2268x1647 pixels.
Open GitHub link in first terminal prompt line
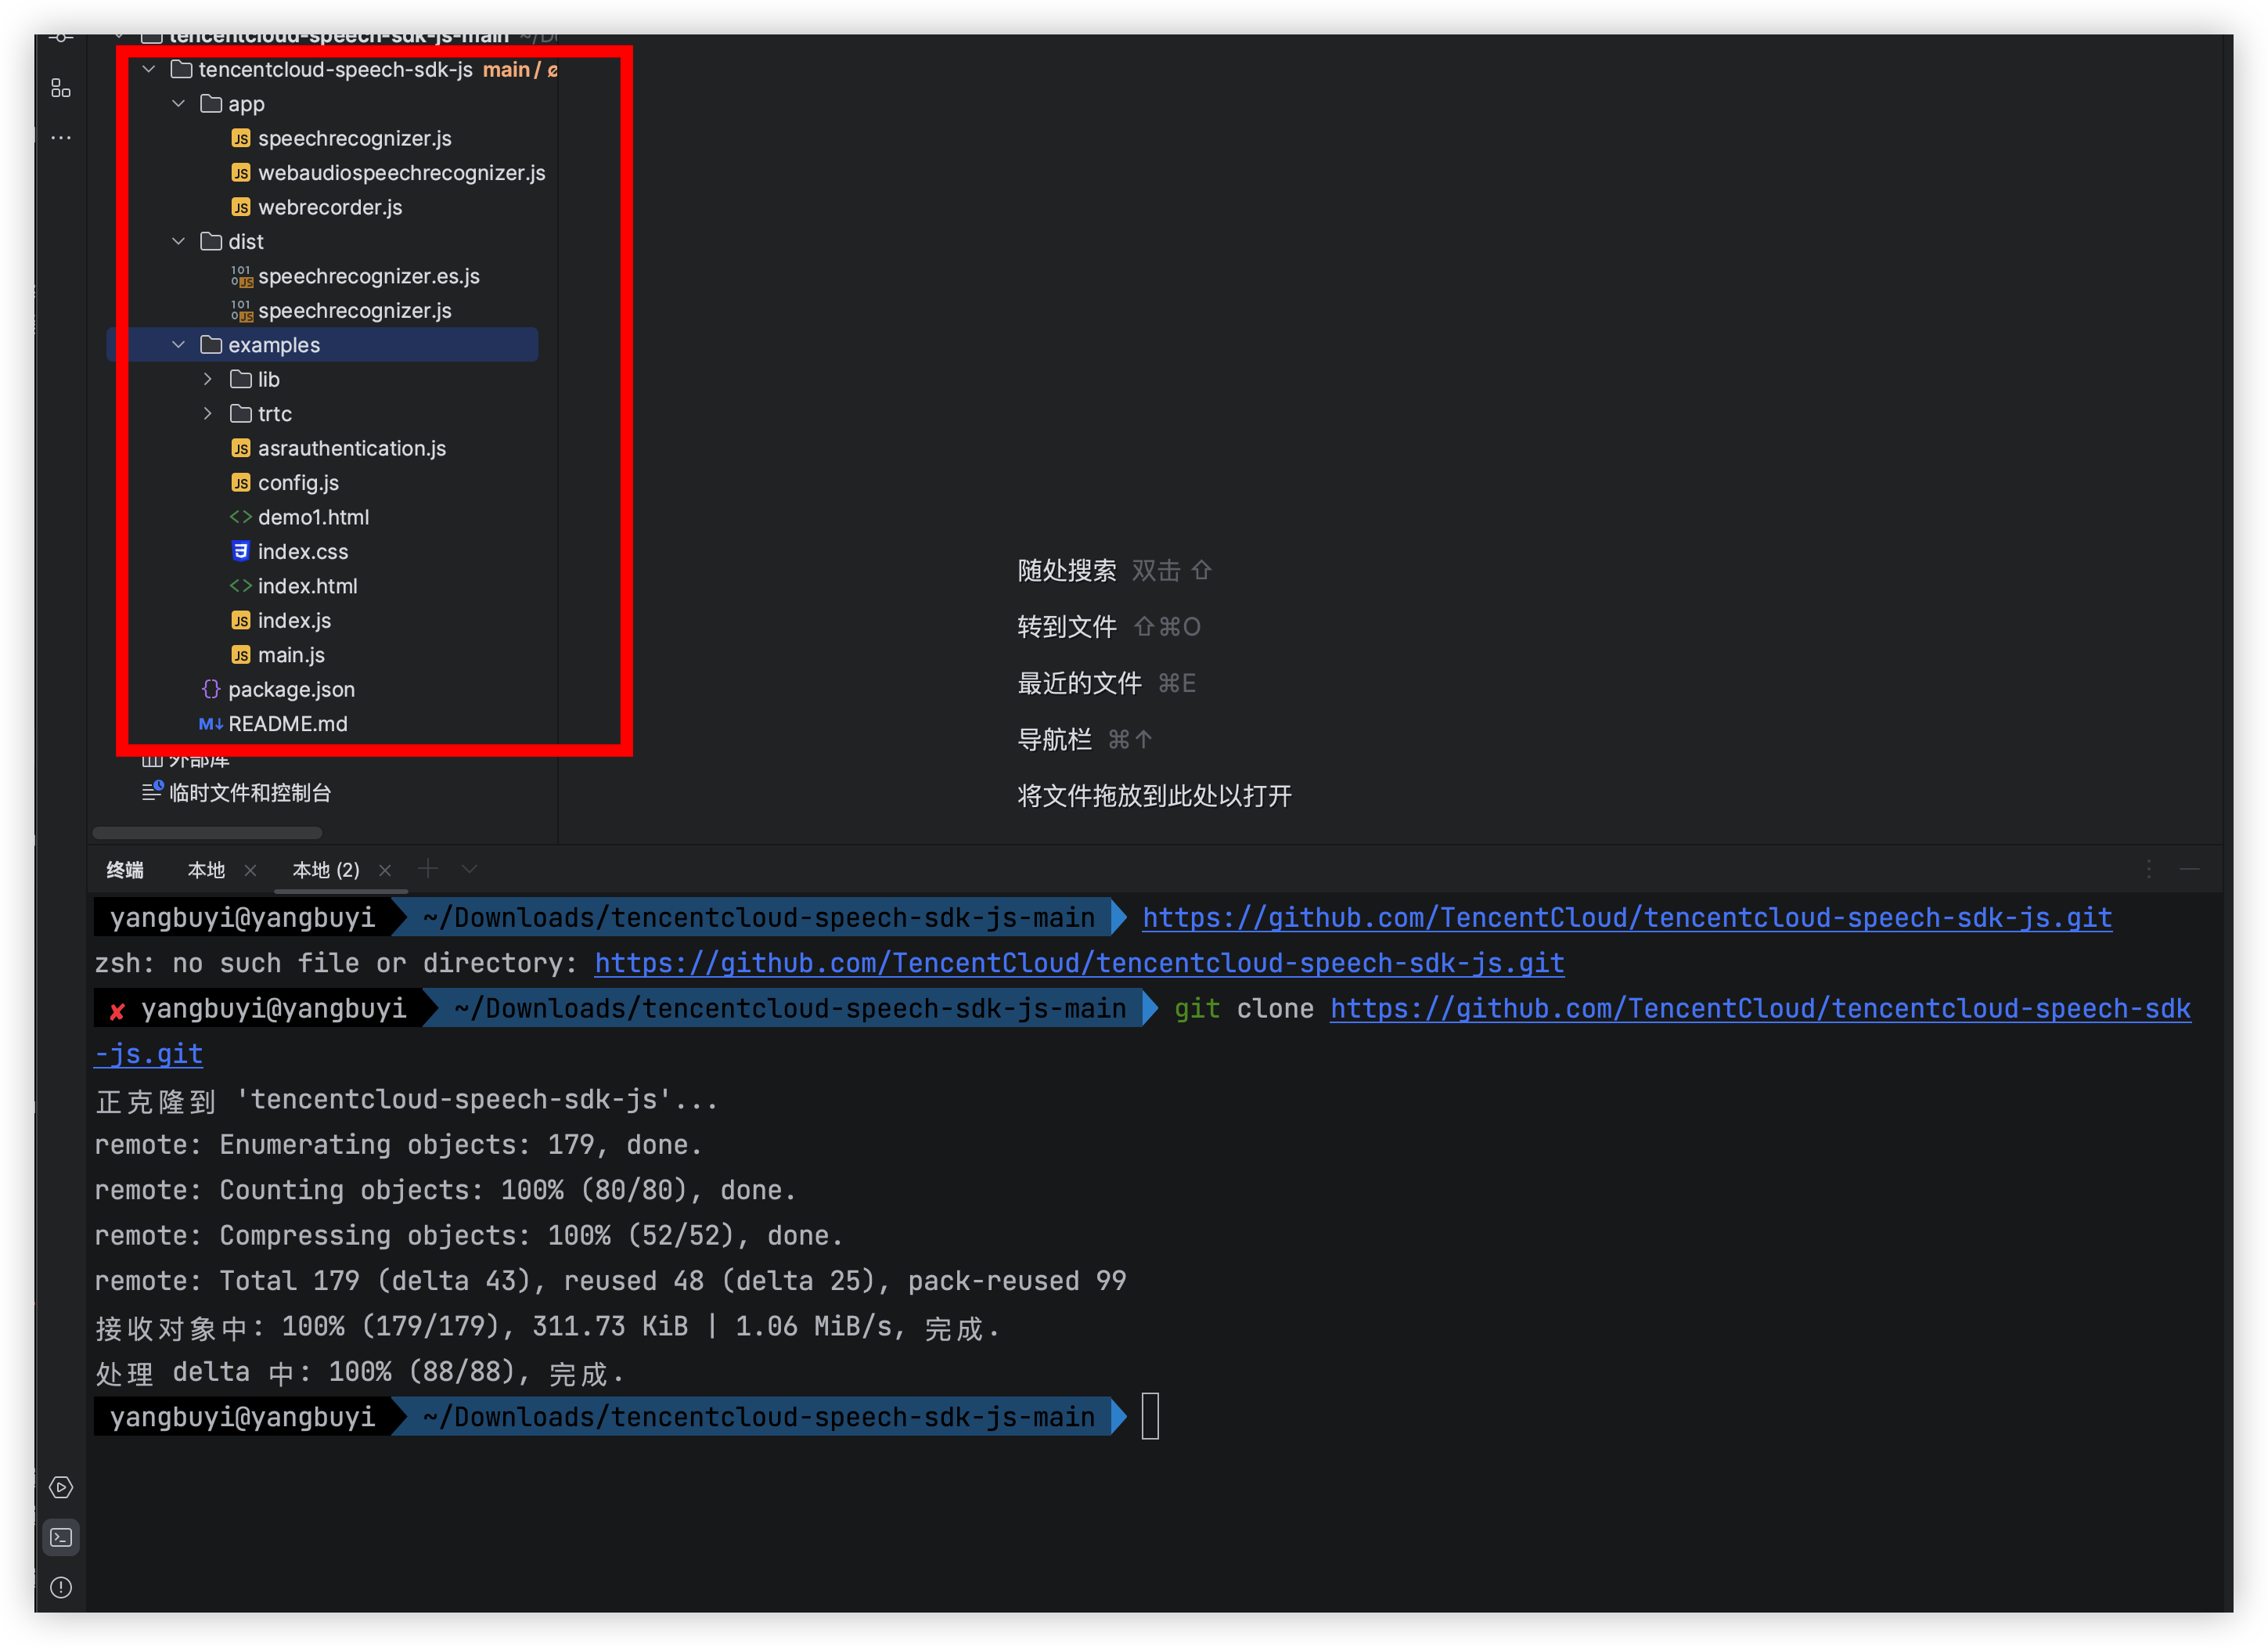pos(1627,917)
